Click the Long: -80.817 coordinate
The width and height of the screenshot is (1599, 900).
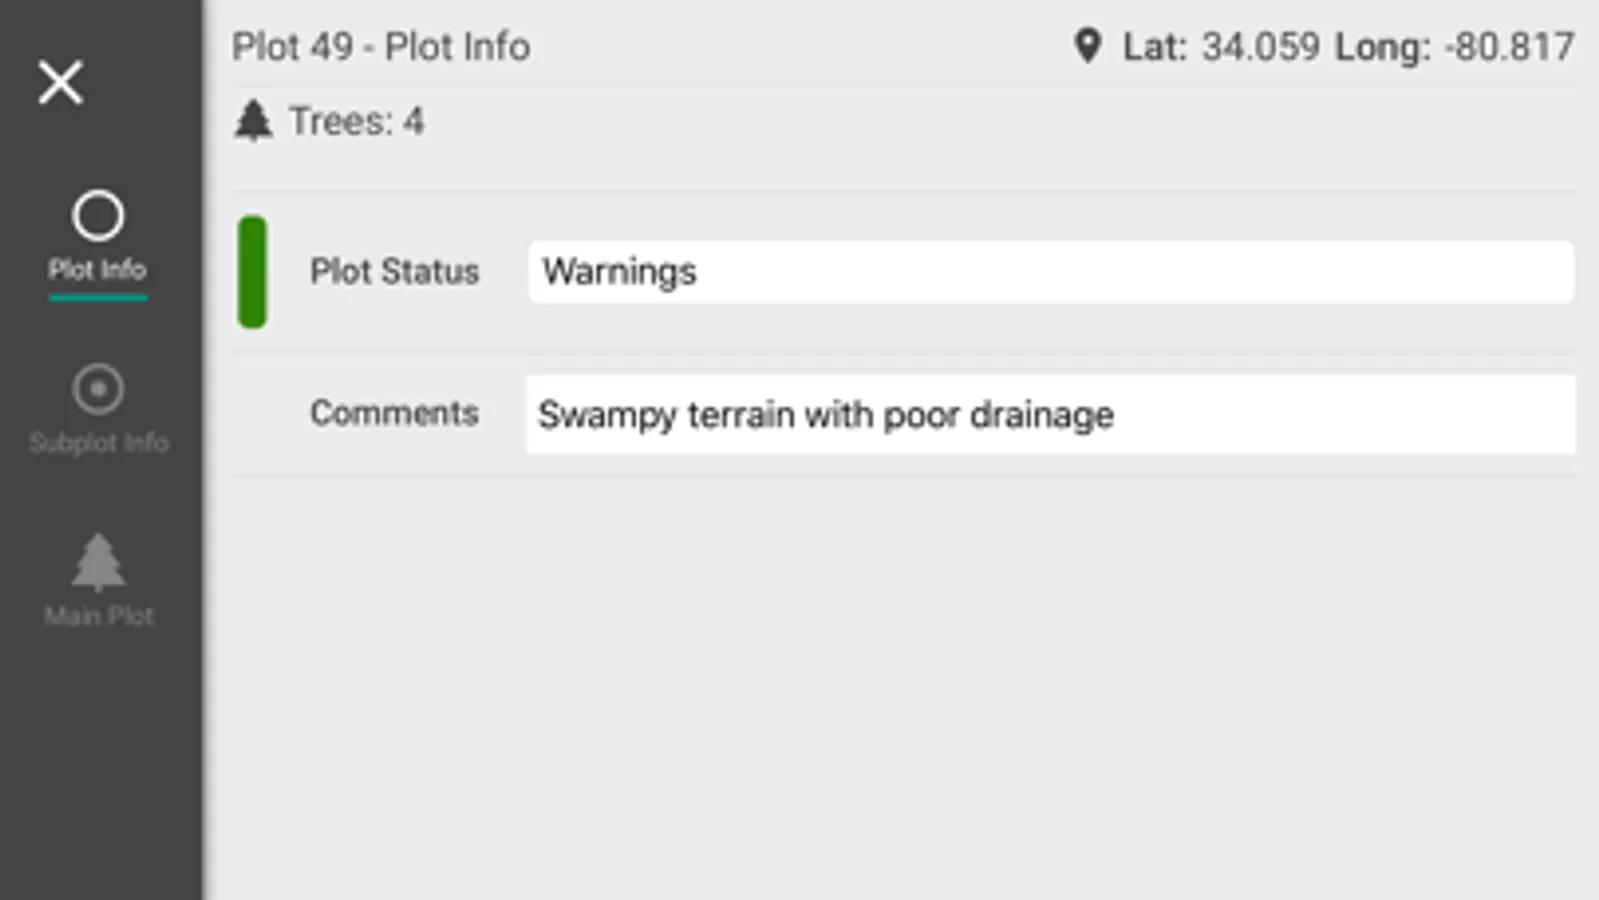pos(1454,47)
